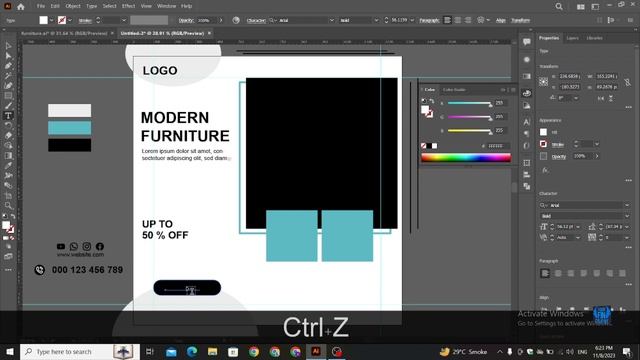Select the Zoom tool
The width and height of the screenshot is (640, 360).
coord(8,205)
